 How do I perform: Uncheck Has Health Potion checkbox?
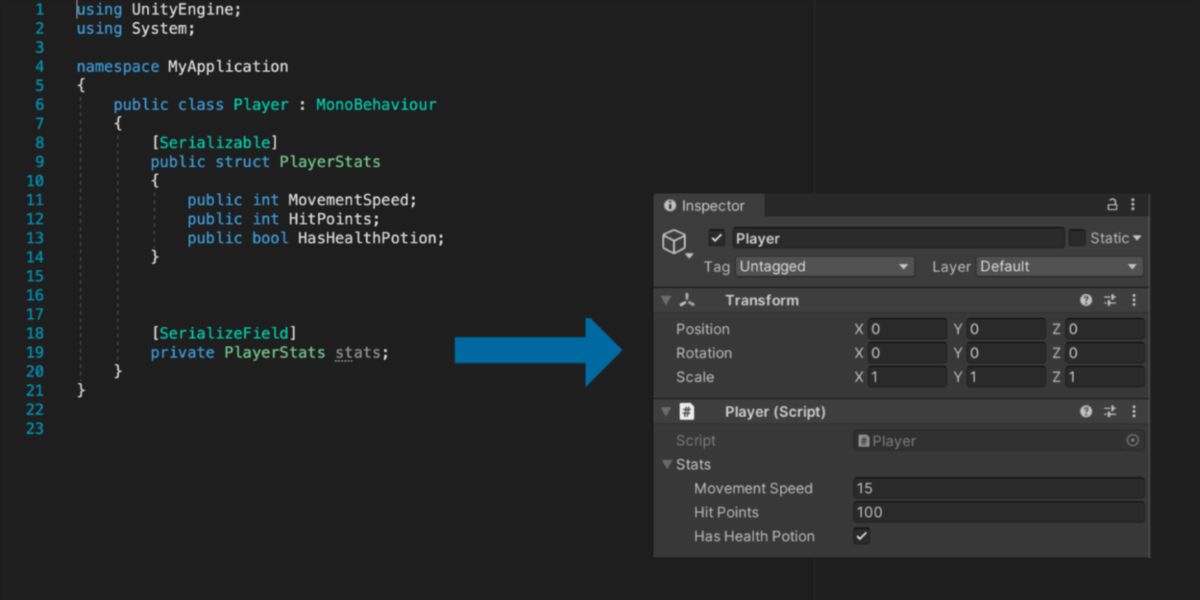point(862,536)
